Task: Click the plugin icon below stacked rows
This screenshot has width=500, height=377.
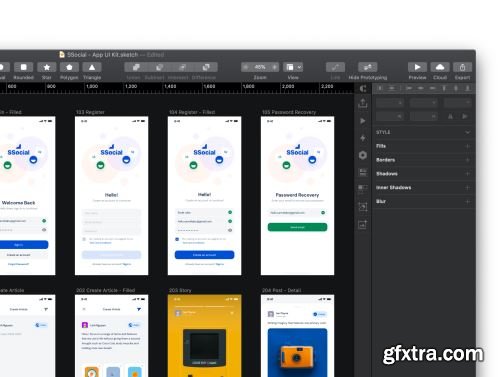Action: (363, 189)
